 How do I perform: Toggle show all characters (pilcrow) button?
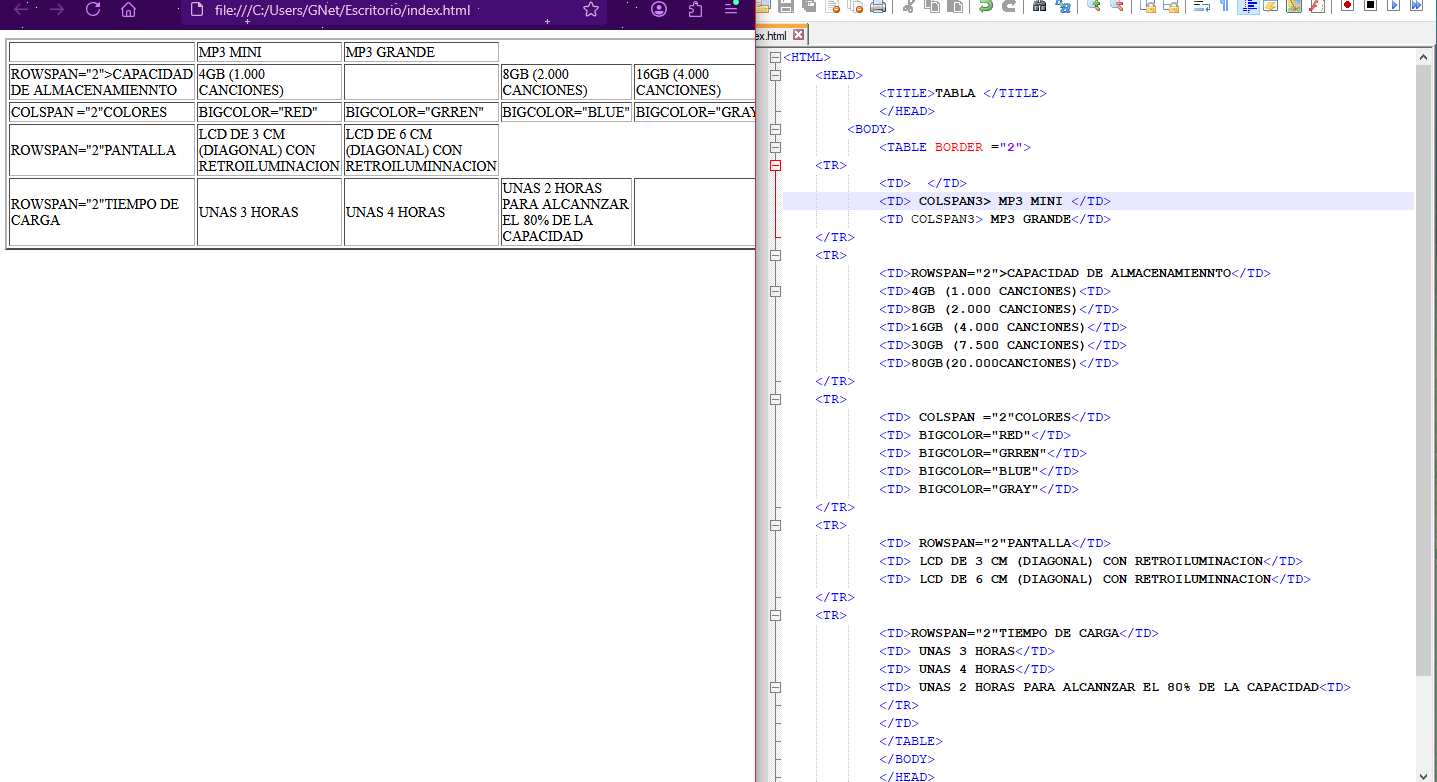(x=1224, y=6)
